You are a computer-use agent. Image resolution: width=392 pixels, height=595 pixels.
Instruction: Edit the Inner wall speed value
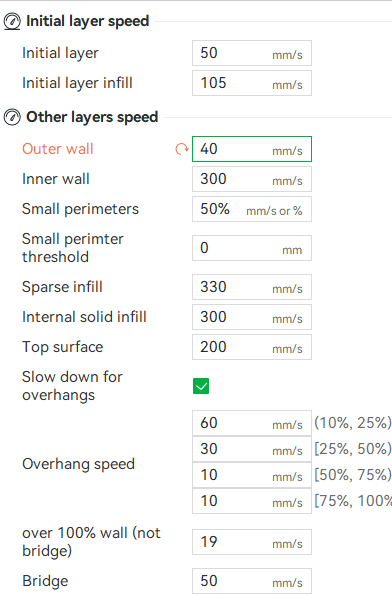point(252,179)
